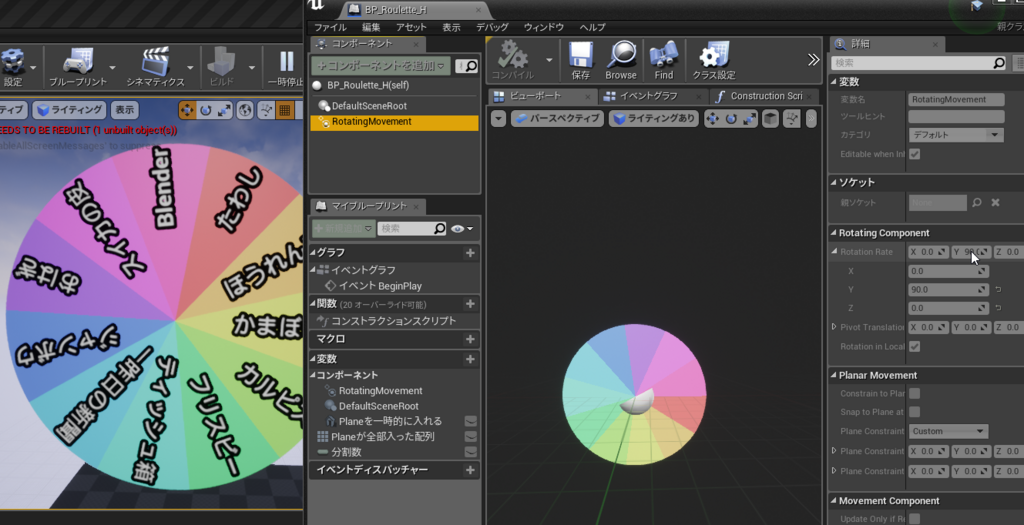Toggle visibility of 分割数 variable
1024x525 pixels.
pos(470,452)
